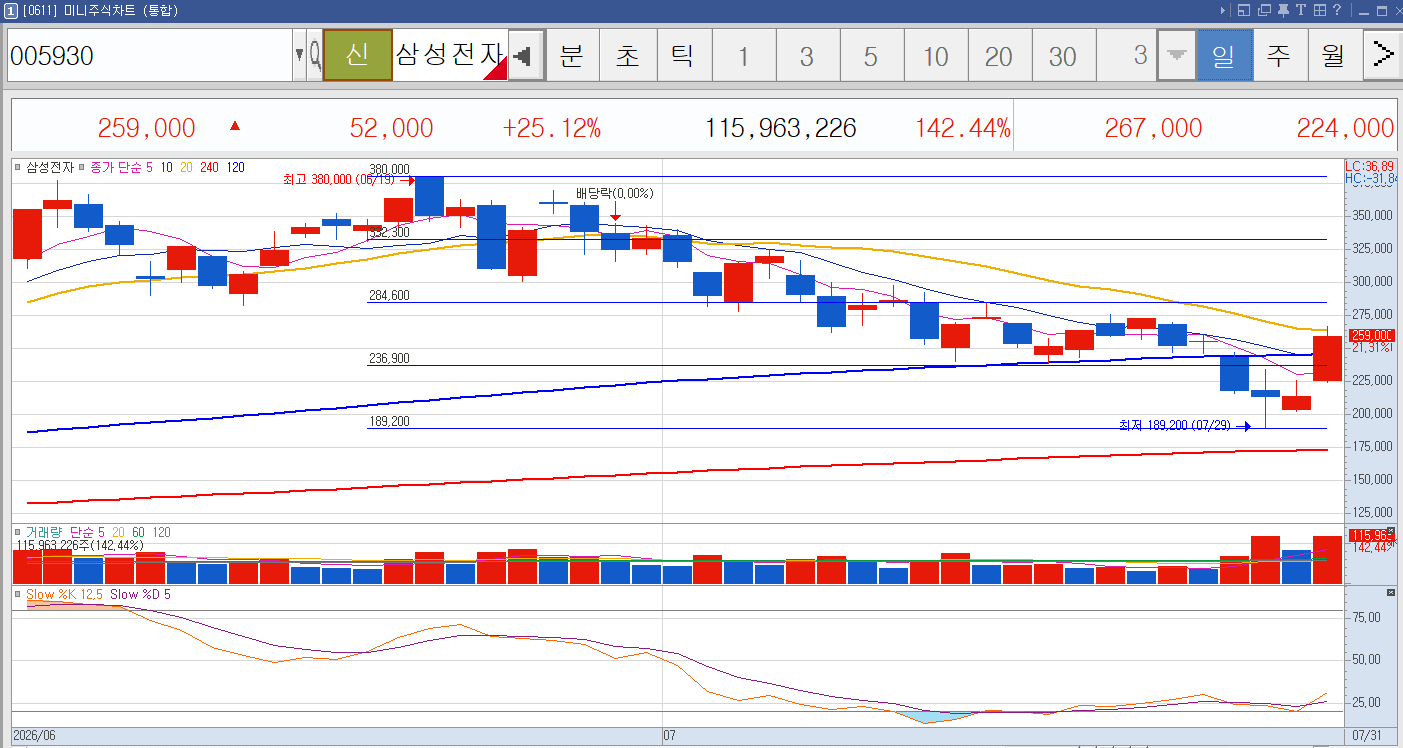1403x748 pixels.
Task: Click the red 259,000 price tag on y-axis
Action: (1371, 336)
